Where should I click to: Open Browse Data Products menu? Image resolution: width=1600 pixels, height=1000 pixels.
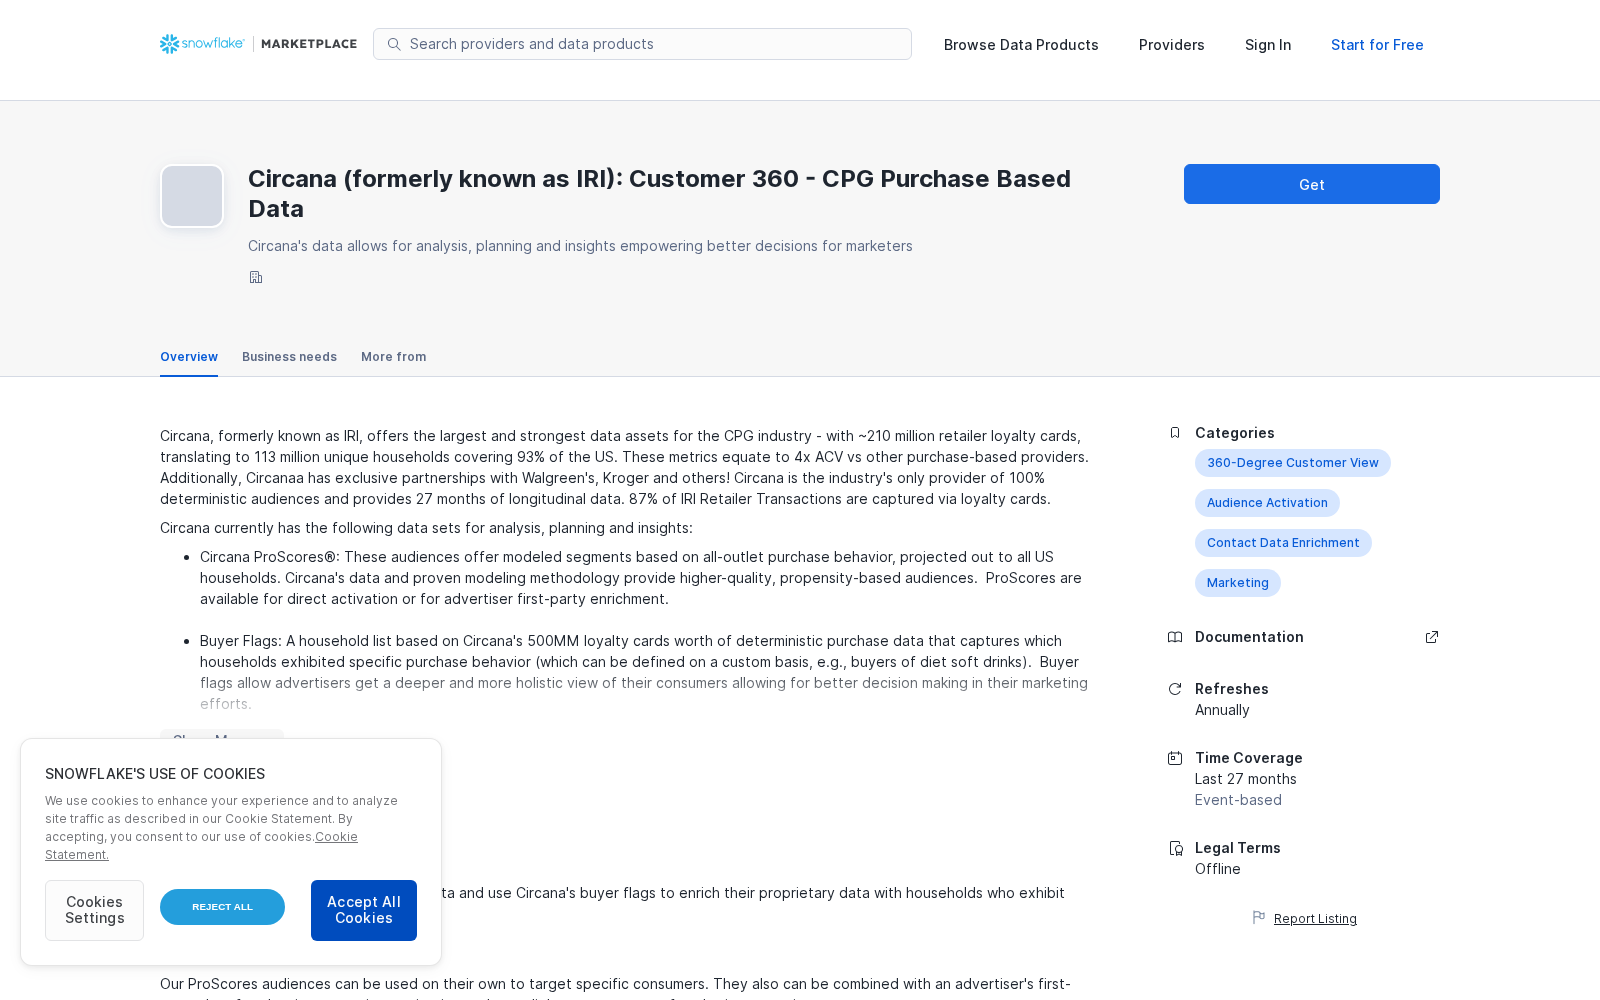[x=1021, y=45]
